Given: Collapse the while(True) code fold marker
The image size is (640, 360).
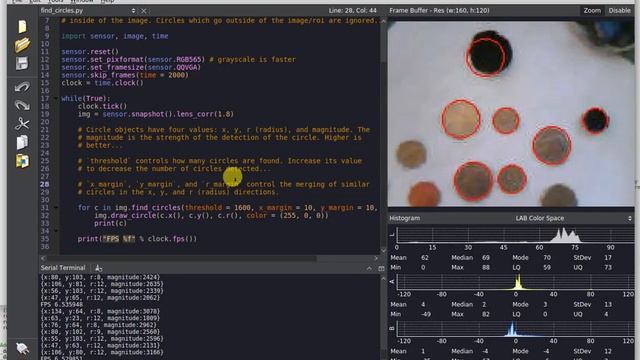Looking at the screenshot, I should click(x=56, y=98).
